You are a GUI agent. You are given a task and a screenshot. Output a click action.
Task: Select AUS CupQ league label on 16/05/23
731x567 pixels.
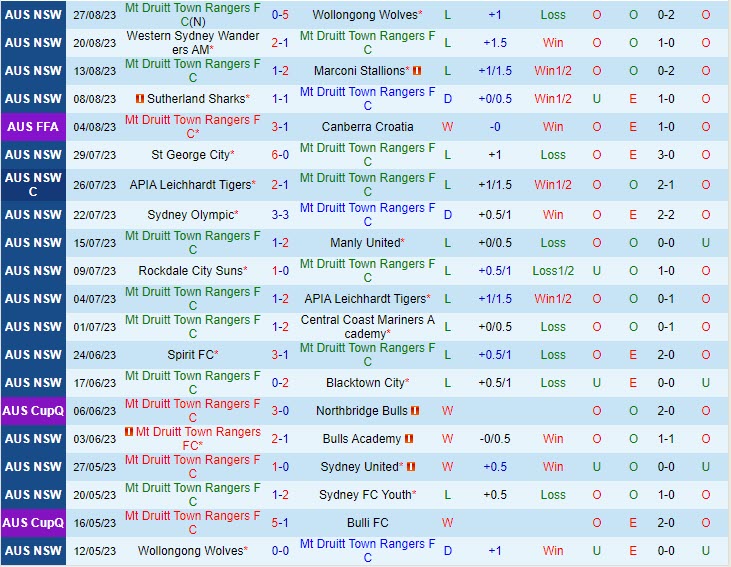pos(33,523)
